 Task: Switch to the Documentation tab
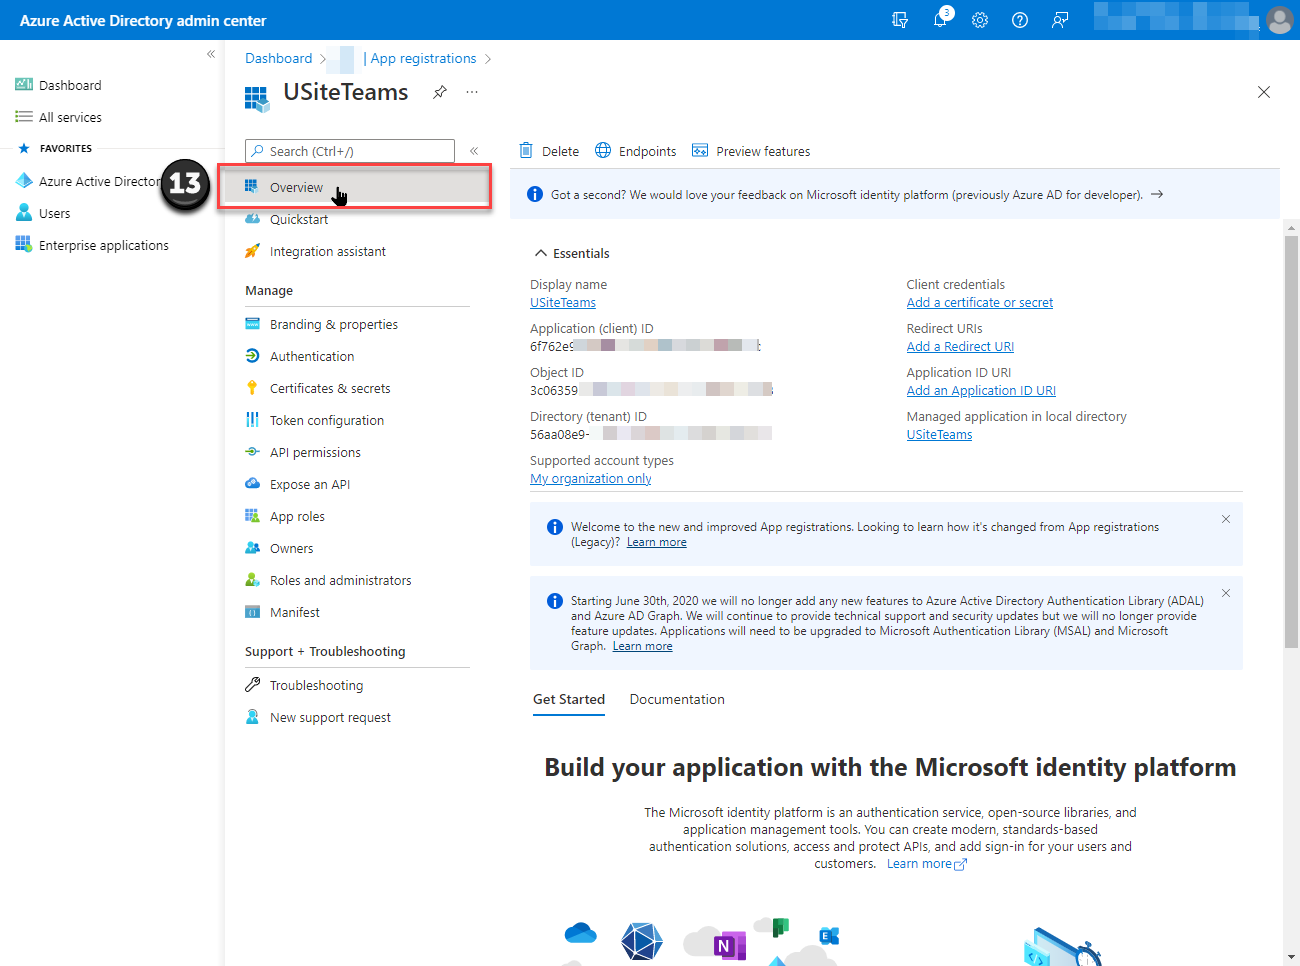[x=677, y=699]
